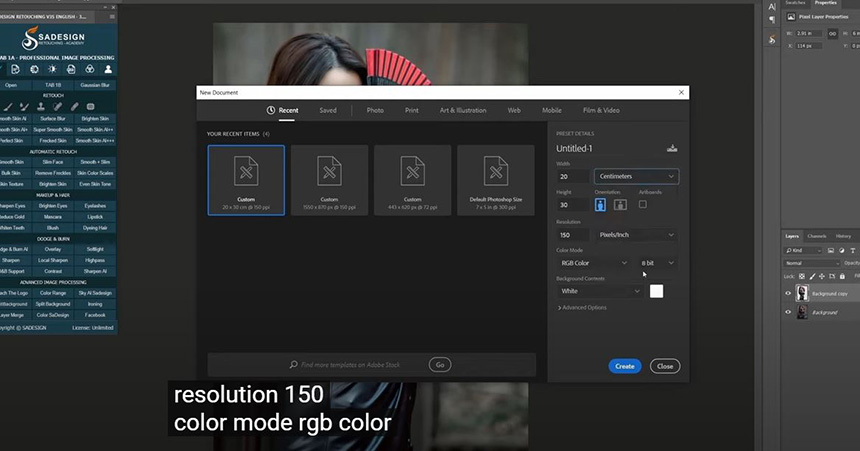Select portrait orientation icon
Viewport: 860px width, 451px height.
pos(600,204)
